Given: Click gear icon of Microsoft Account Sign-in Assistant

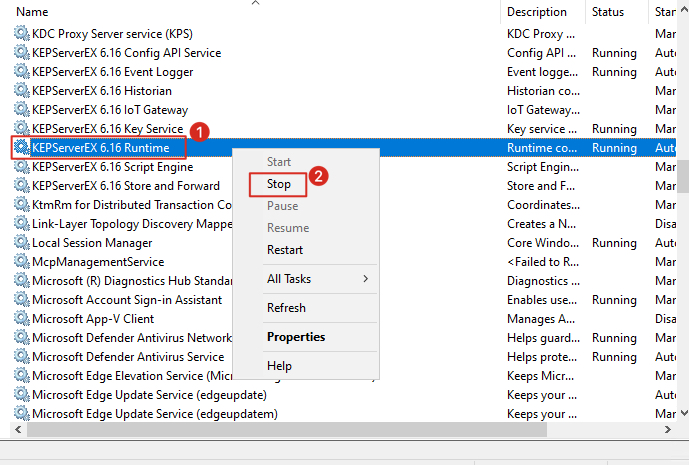Looking at the screenshot, I should pos(22,299).
